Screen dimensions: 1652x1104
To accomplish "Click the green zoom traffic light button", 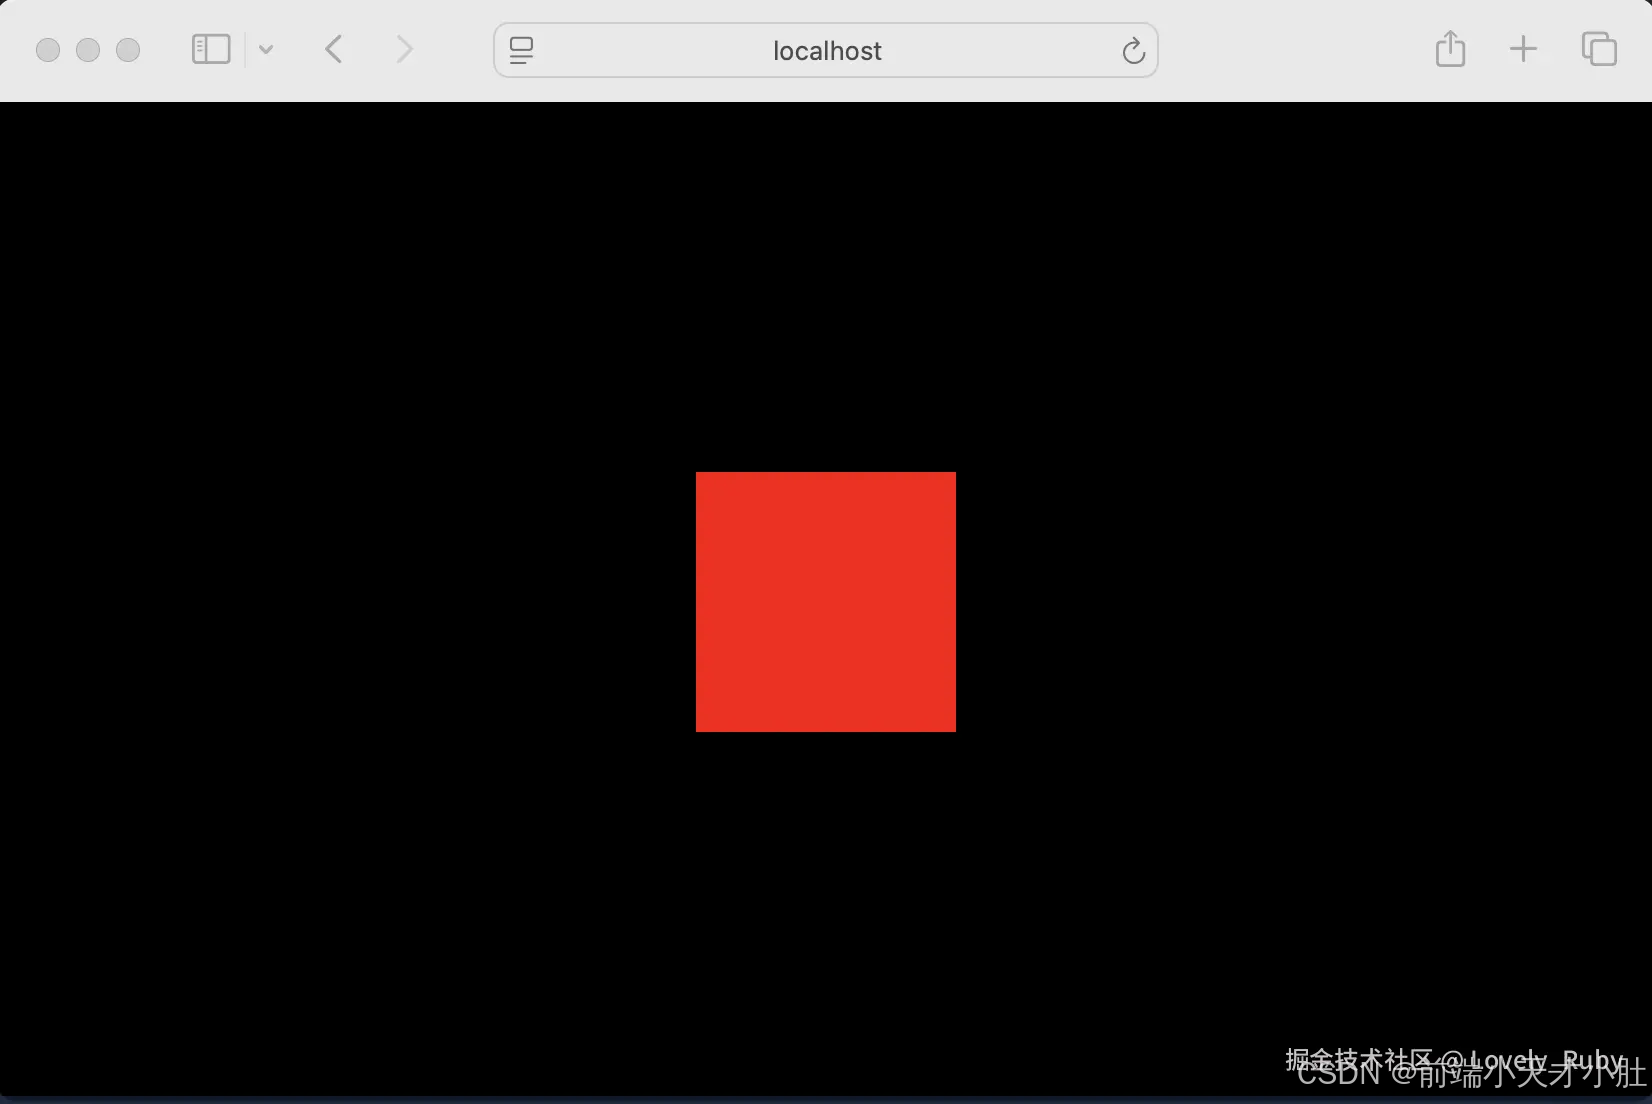I will coord(127,49).
